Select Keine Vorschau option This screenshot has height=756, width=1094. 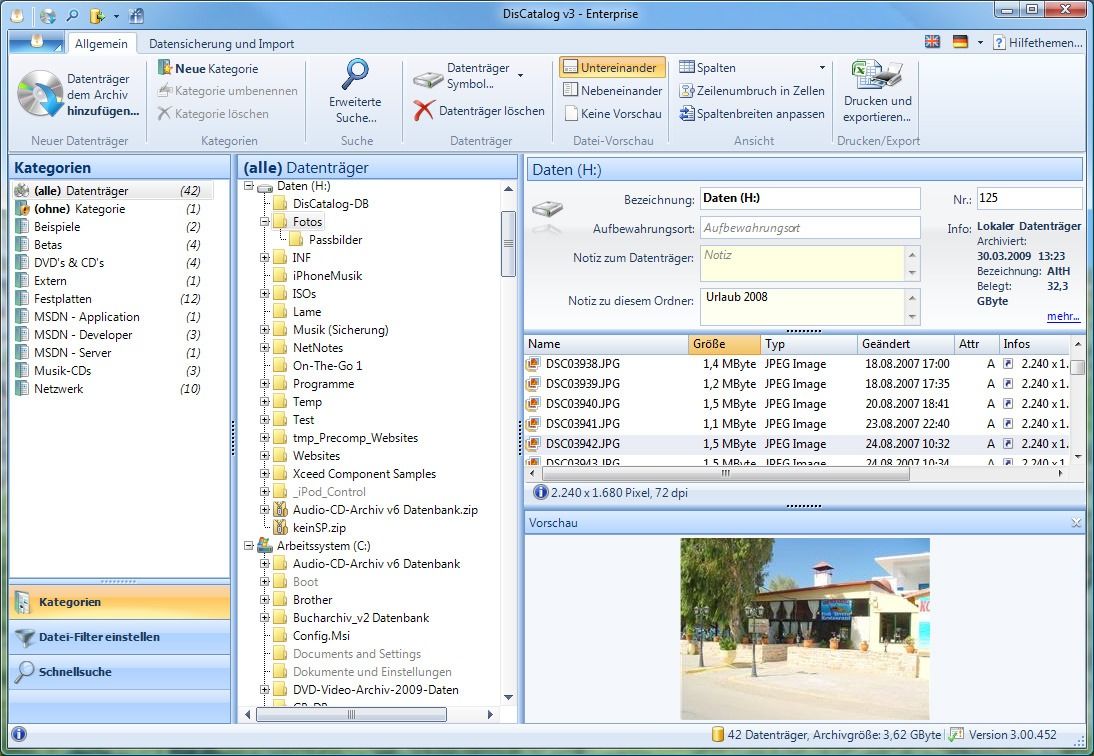point(612,114)
